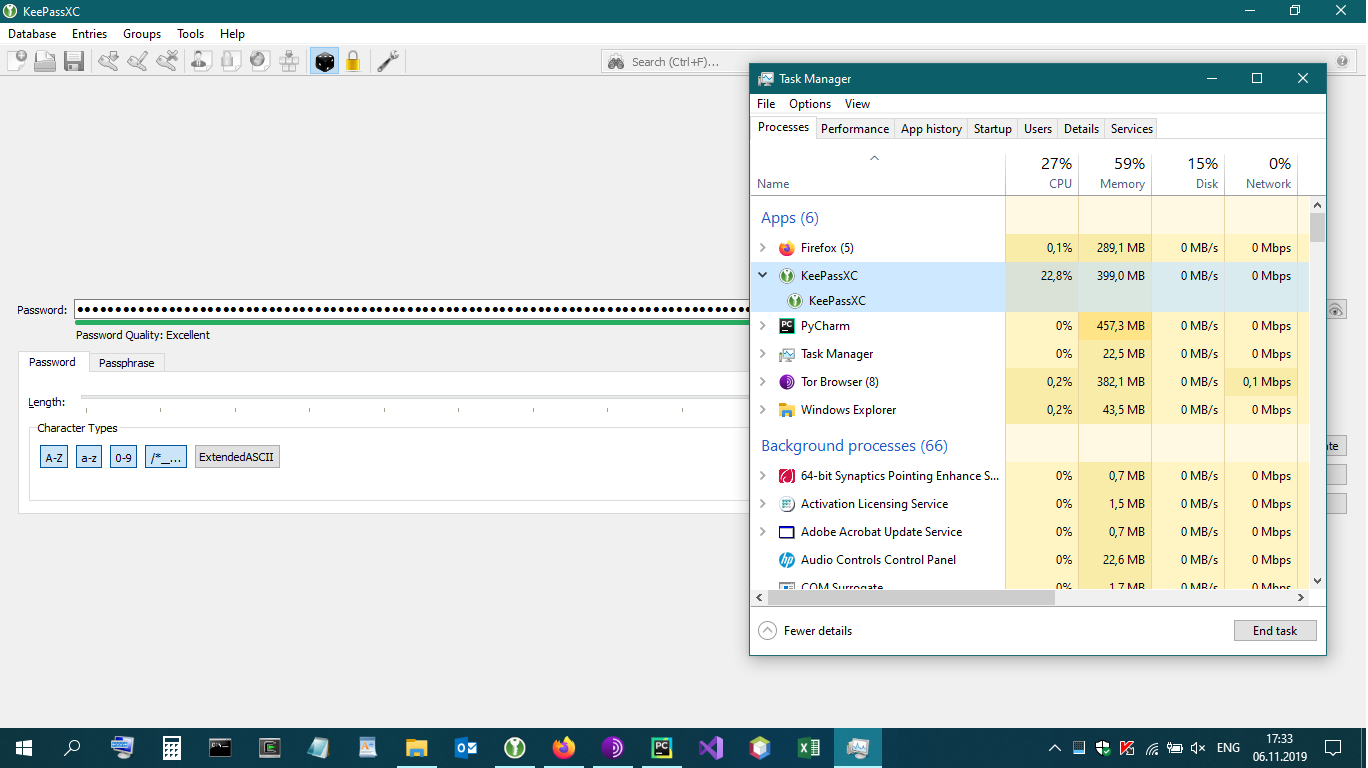1368x768 pixels.
Task: Expand the PyCharm process row
Action: coord(763,326)
